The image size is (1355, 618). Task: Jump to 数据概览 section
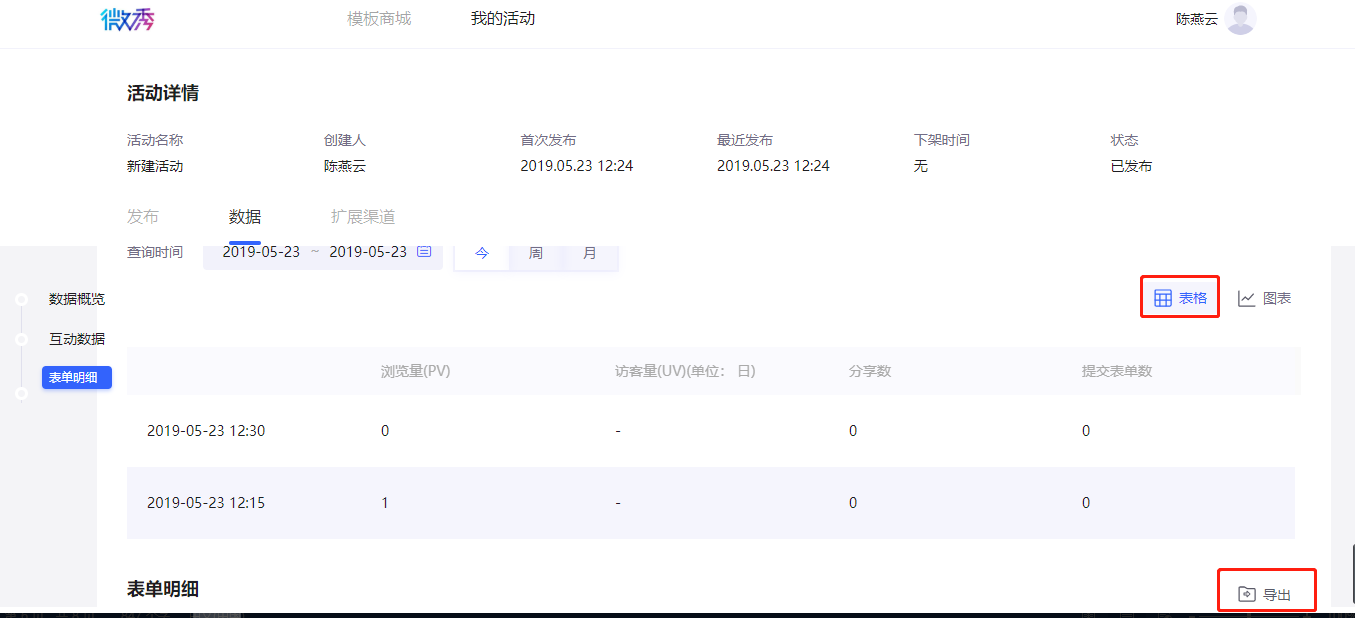tap(77, 299)
